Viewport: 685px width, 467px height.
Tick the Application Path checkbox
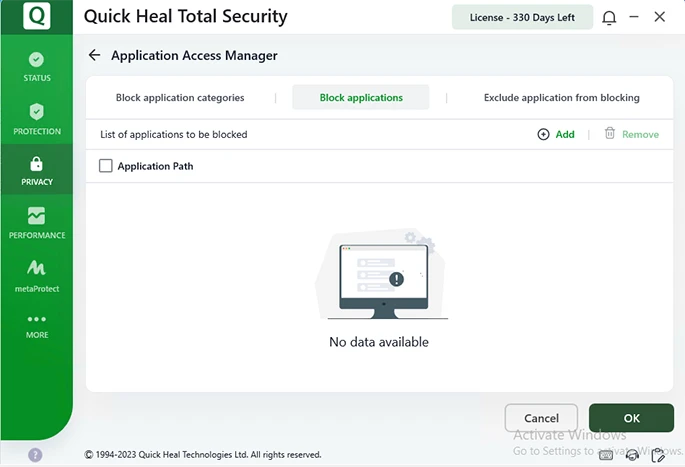click(106, 166)
